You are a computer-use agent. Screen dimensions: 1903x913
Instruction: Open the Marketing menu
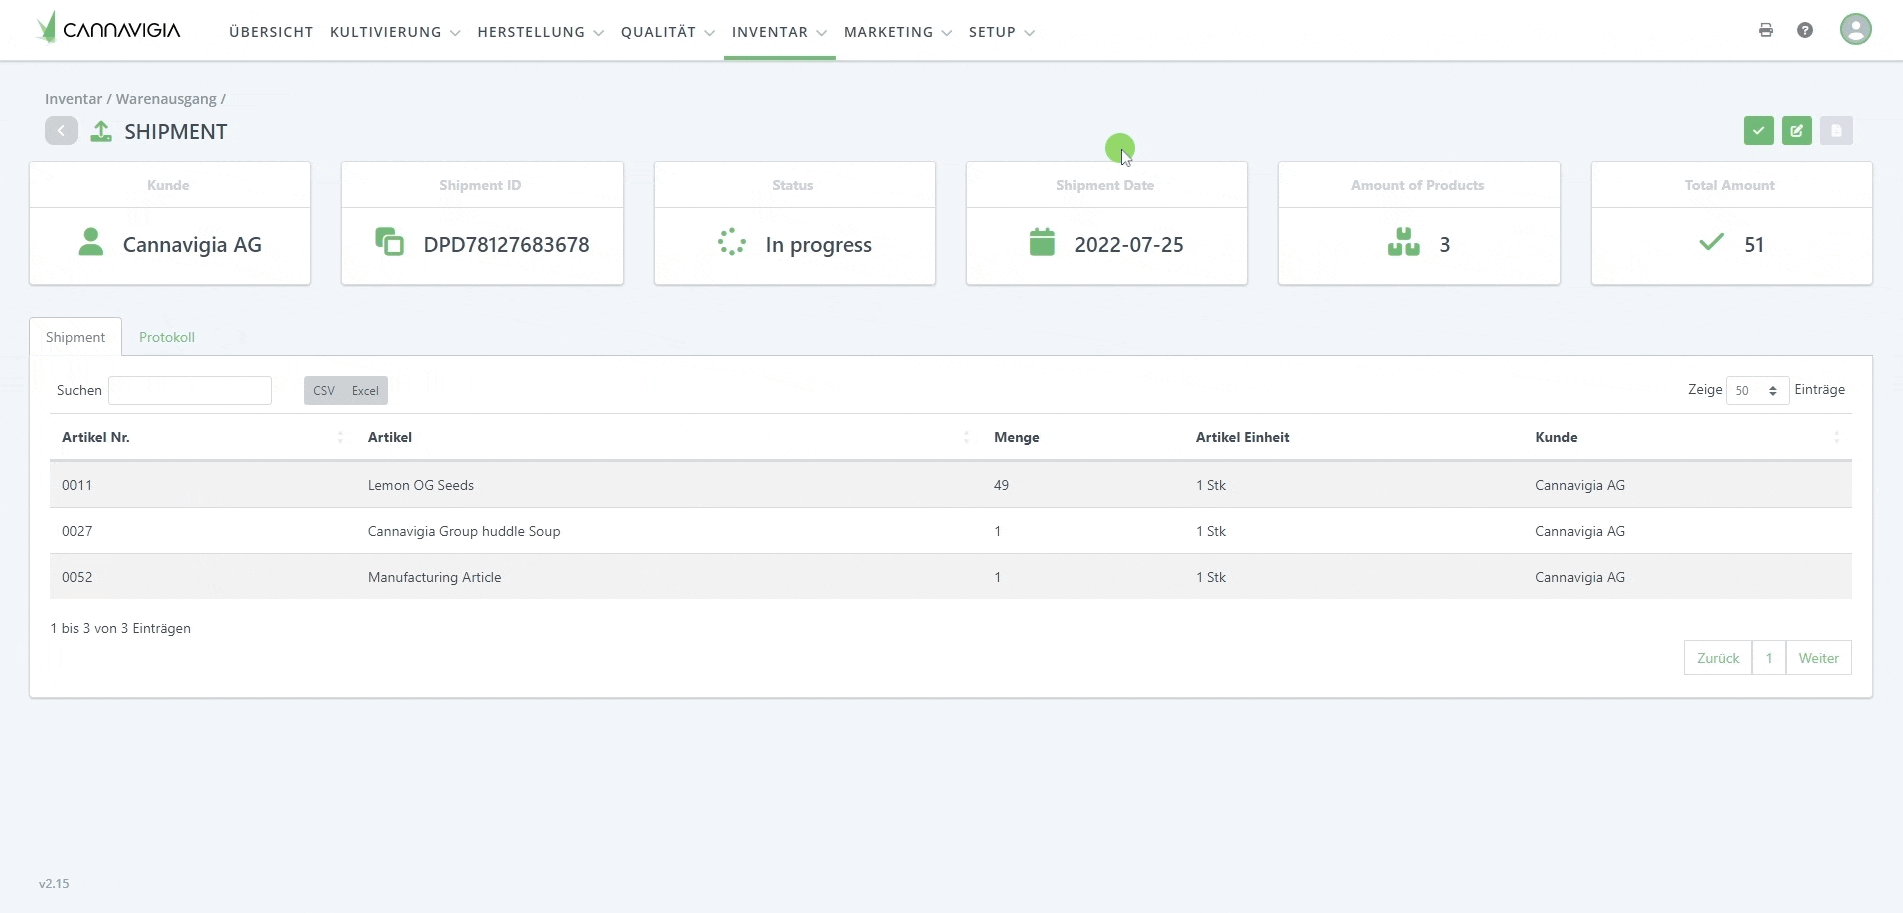[x=897, y=32]
